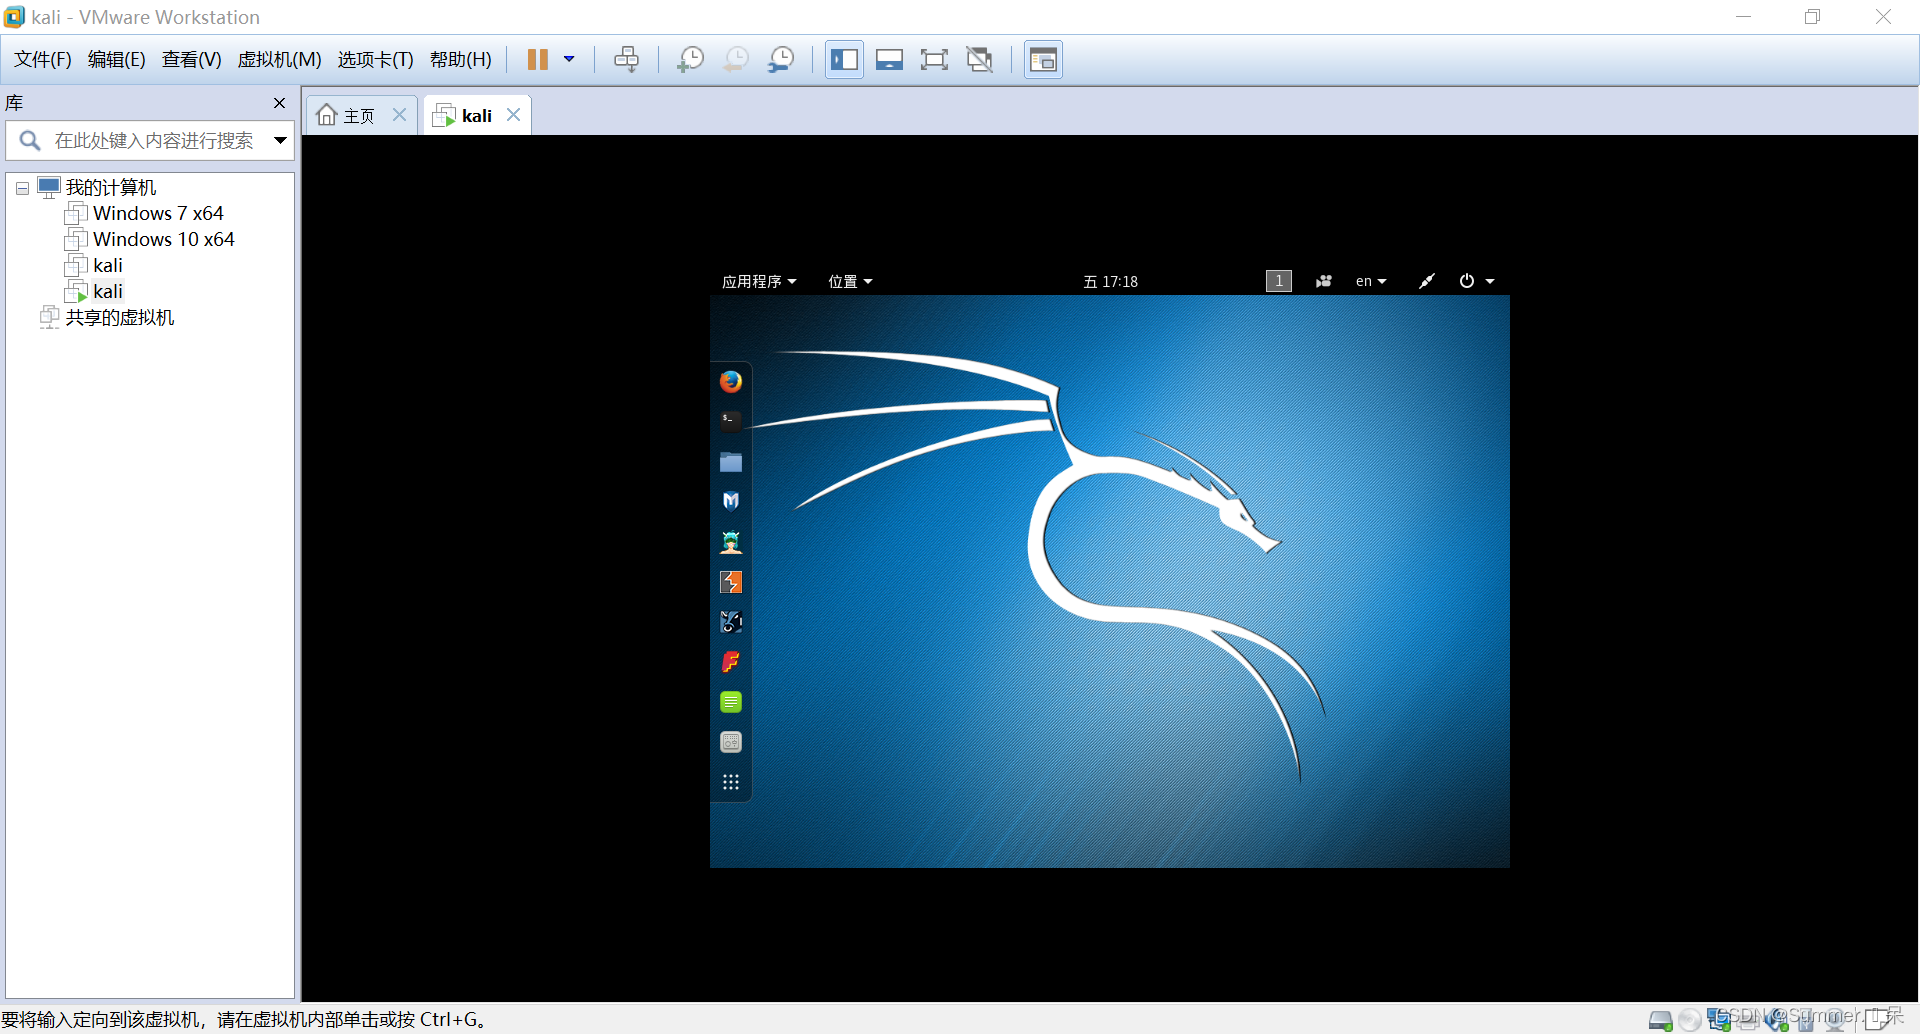Screen dimensions: 1920x1034
Task: Click the pen/color picker icon in Kali panel
Action: [1426, 281]
